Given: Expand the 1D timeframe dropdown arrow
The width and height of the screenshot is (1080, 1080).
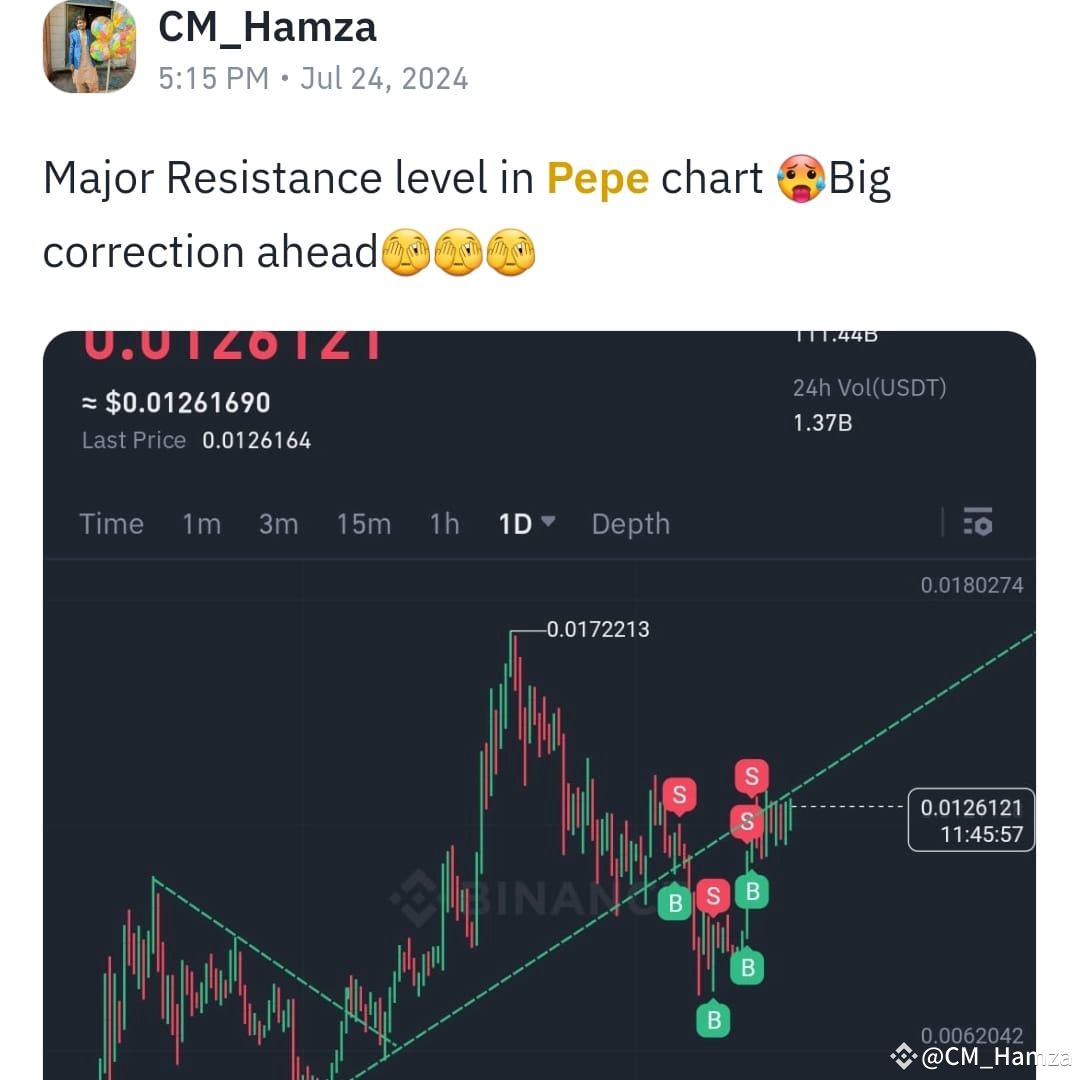Looking at the screenshot, I should [548, 521].
